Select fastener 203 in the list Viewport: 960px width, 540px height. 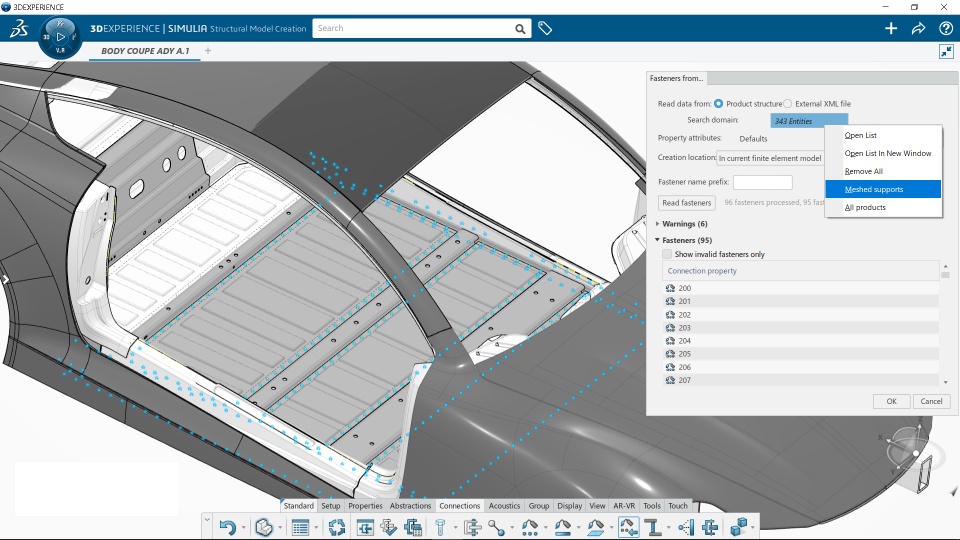click(x=801, y=328)
